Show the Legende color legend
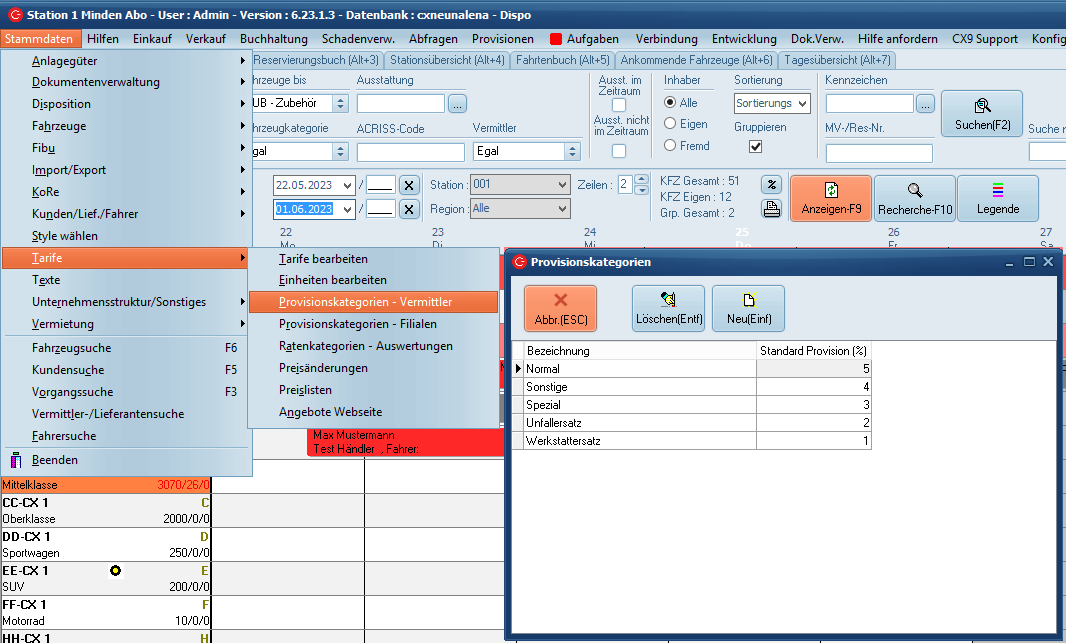This screenshot has width=1066, height=643. pos(998,198)
